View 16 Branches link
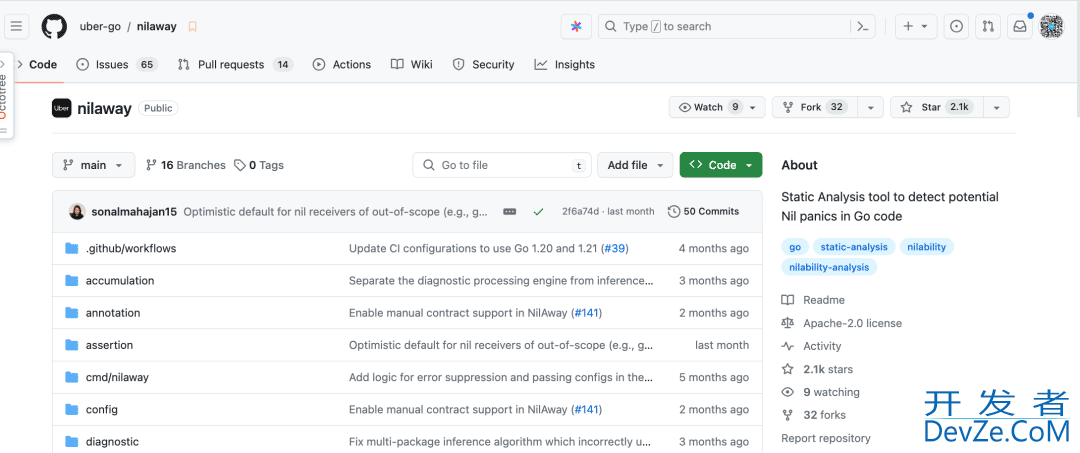1080x453 pixels. [186, 165]
